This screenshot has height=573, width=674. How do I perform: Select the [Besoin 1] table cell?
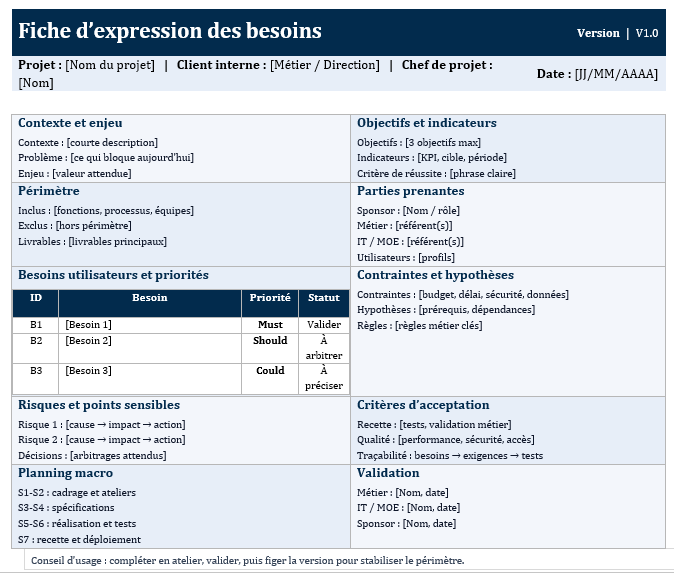tap(88, 325)
